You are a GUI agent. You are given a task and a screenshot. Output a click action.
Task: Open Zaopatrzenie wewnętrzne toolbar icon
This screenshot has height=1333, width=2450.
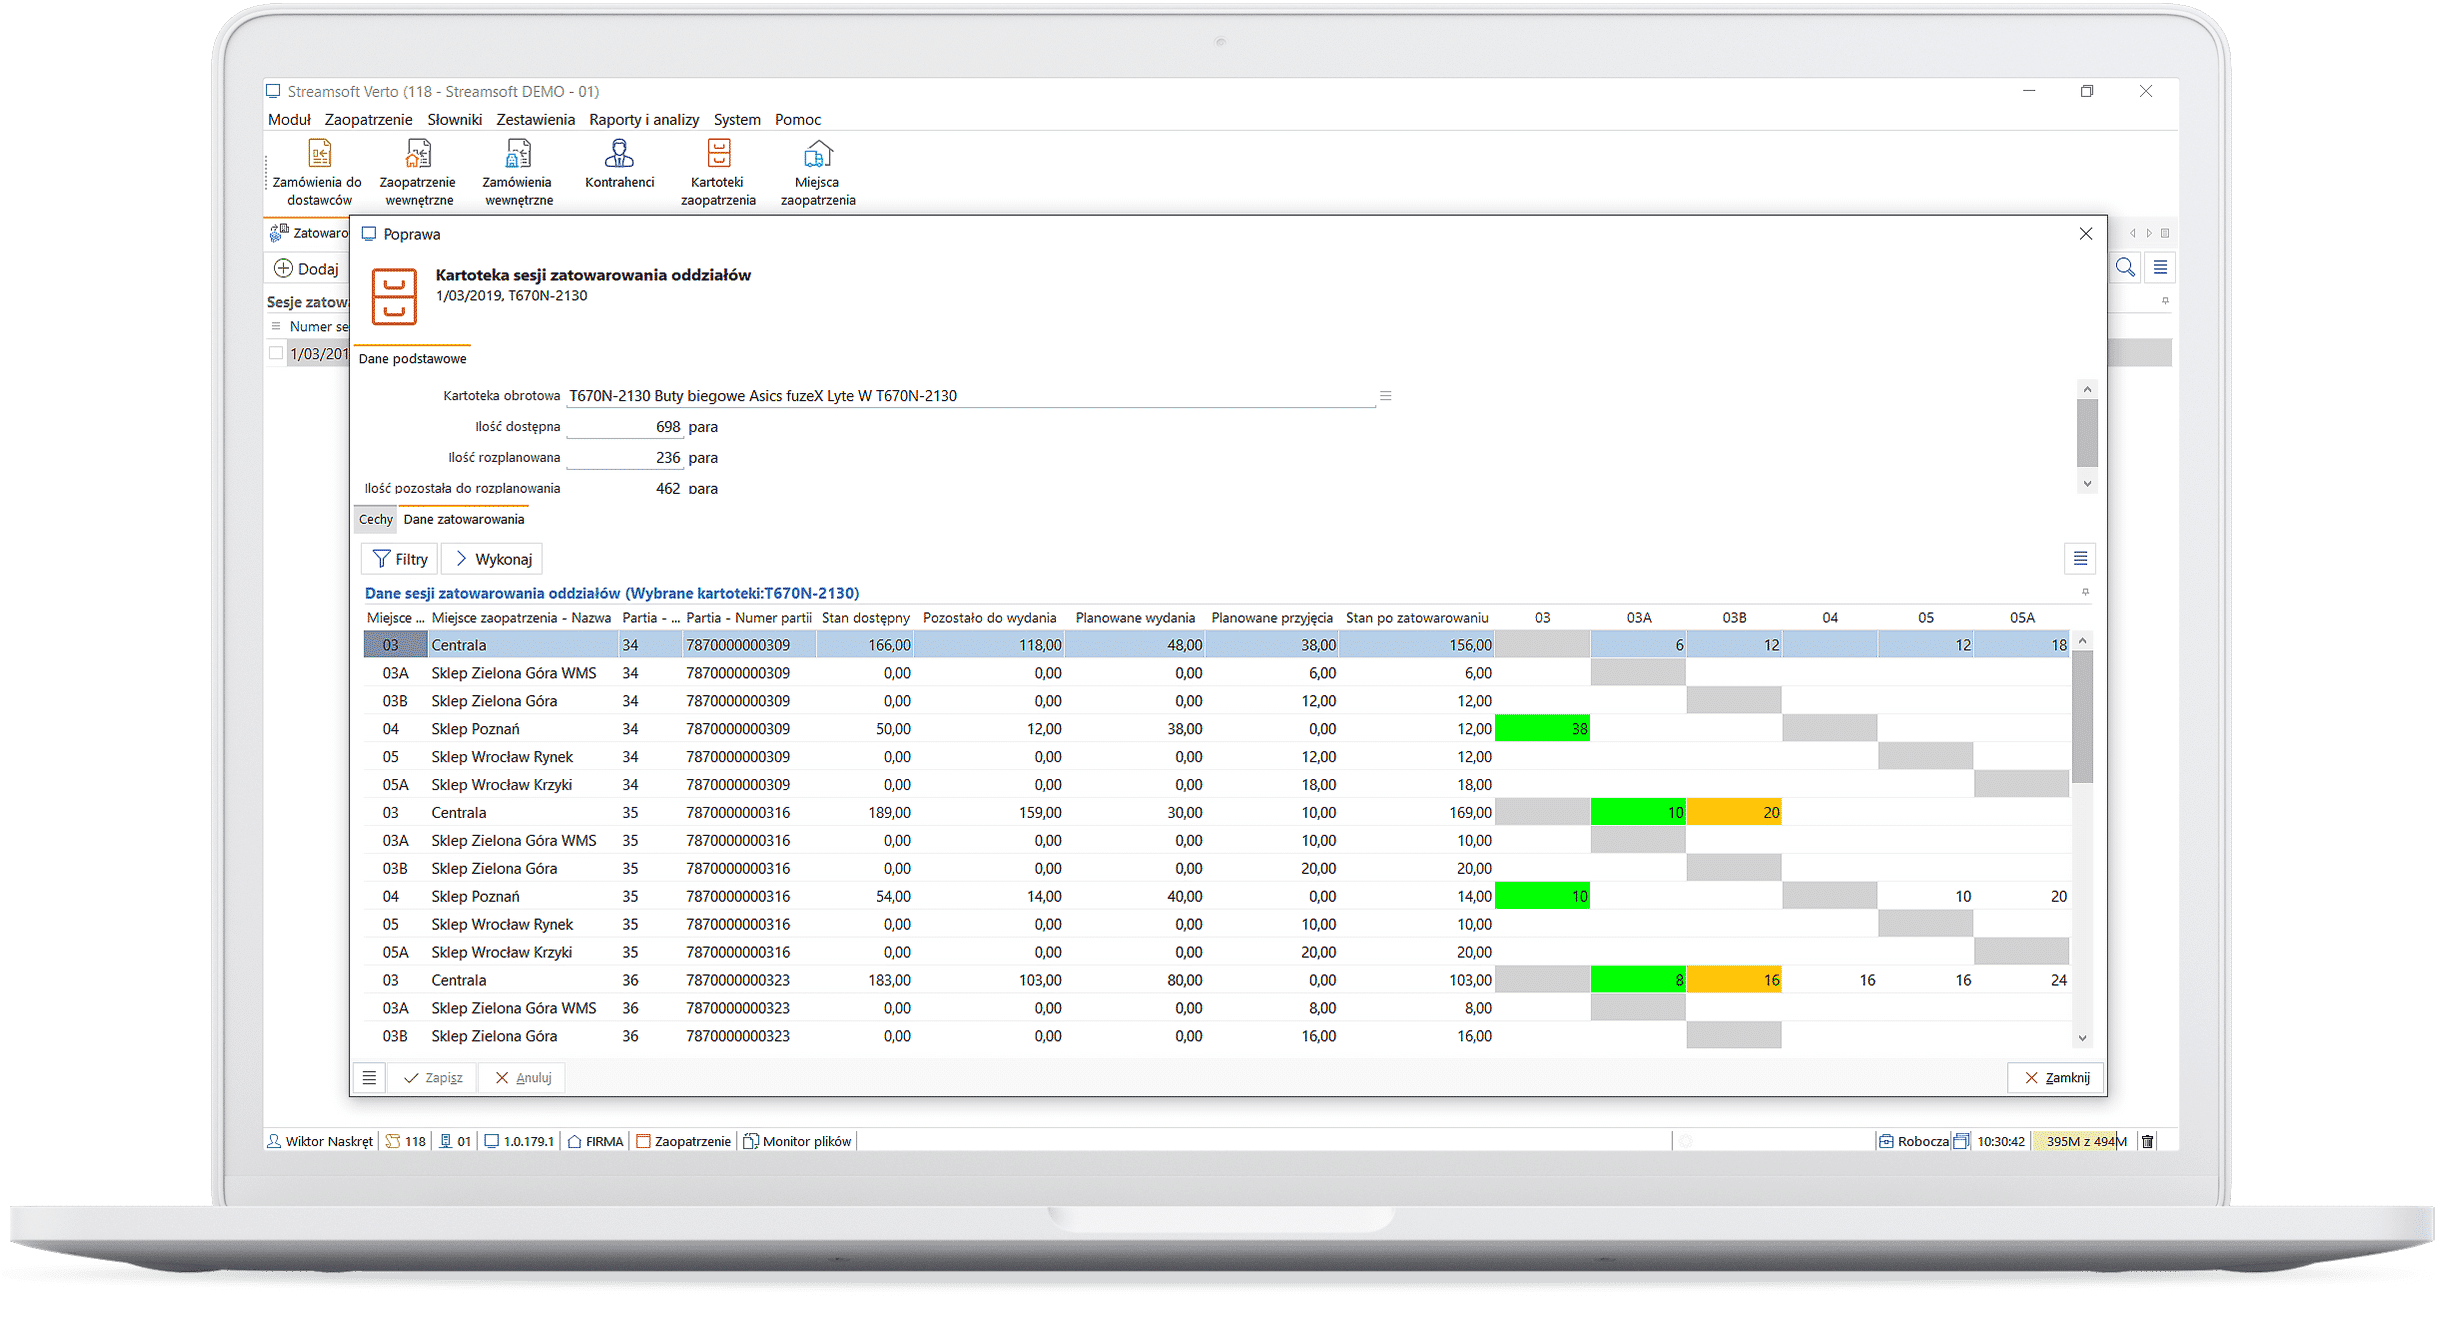pos(418,173)
